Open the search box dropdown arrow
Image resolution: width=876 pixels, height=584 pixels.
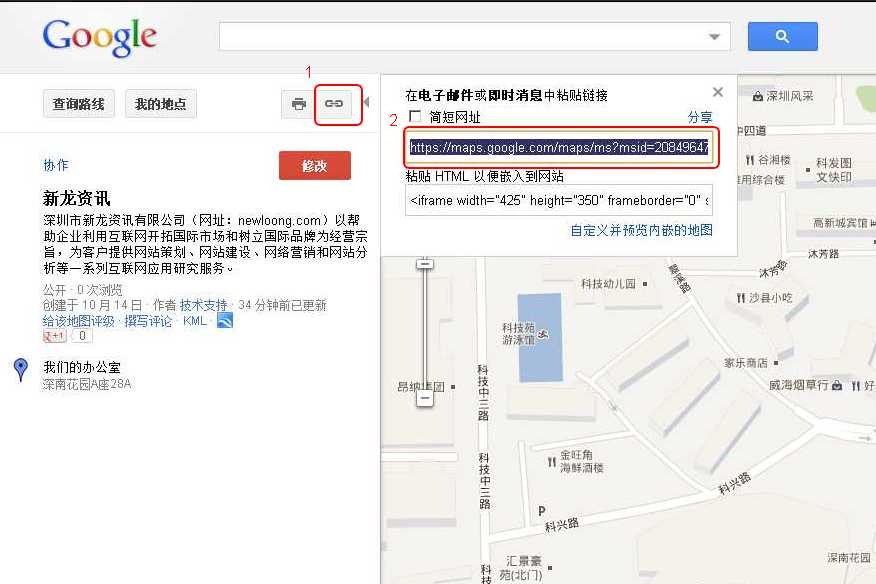coord(713,35)
